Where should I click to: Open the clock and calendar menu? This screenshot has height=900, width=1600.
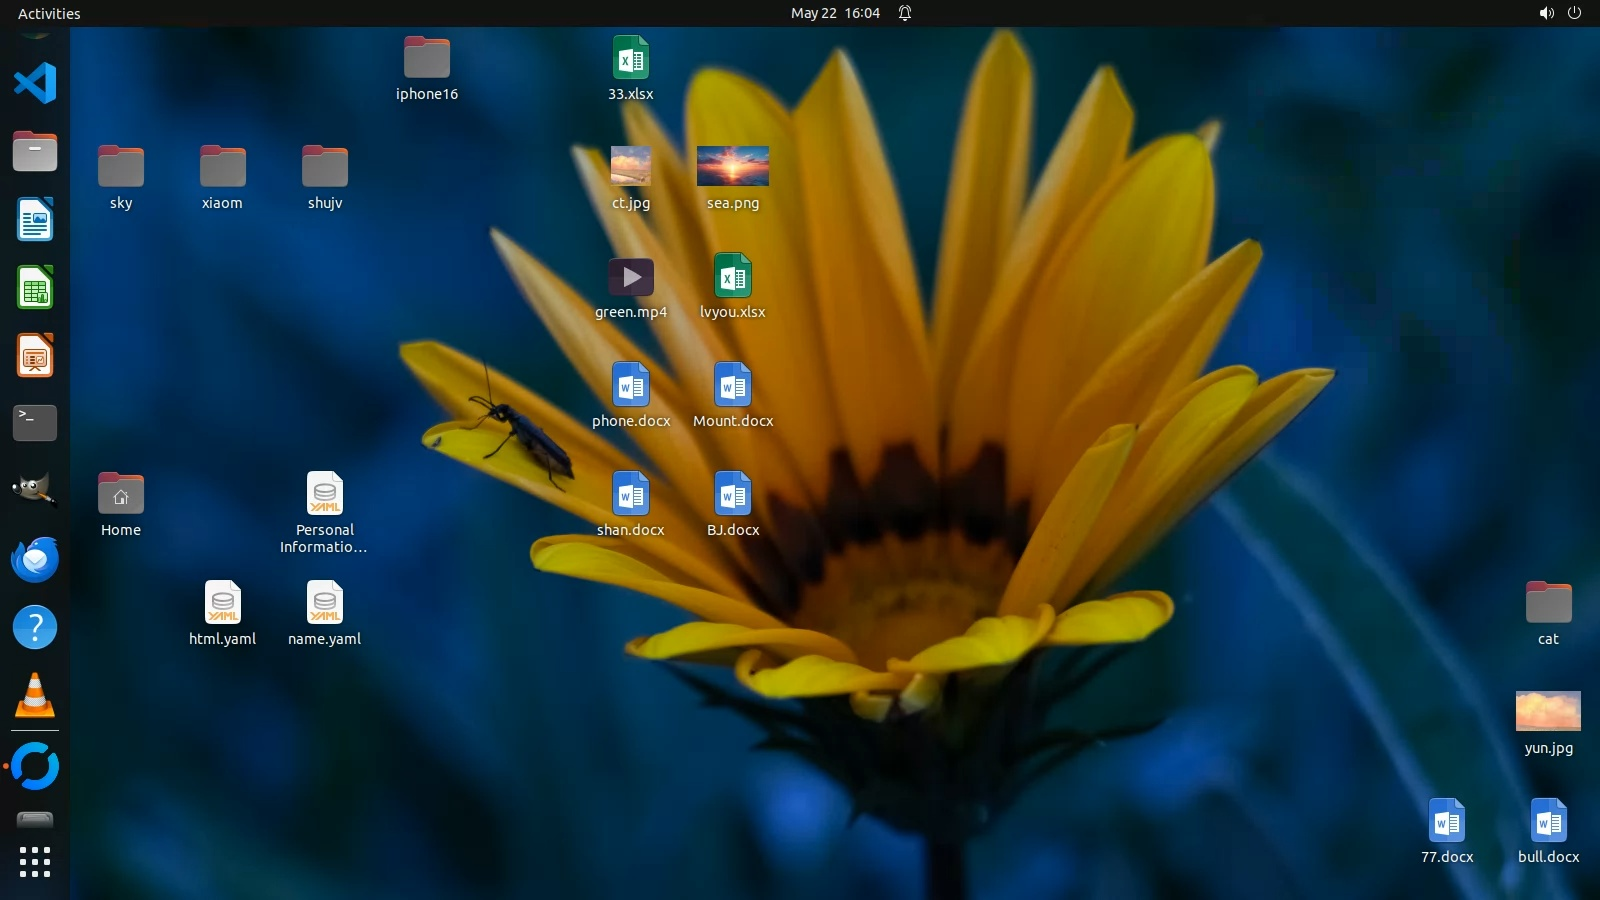(835, 13)
